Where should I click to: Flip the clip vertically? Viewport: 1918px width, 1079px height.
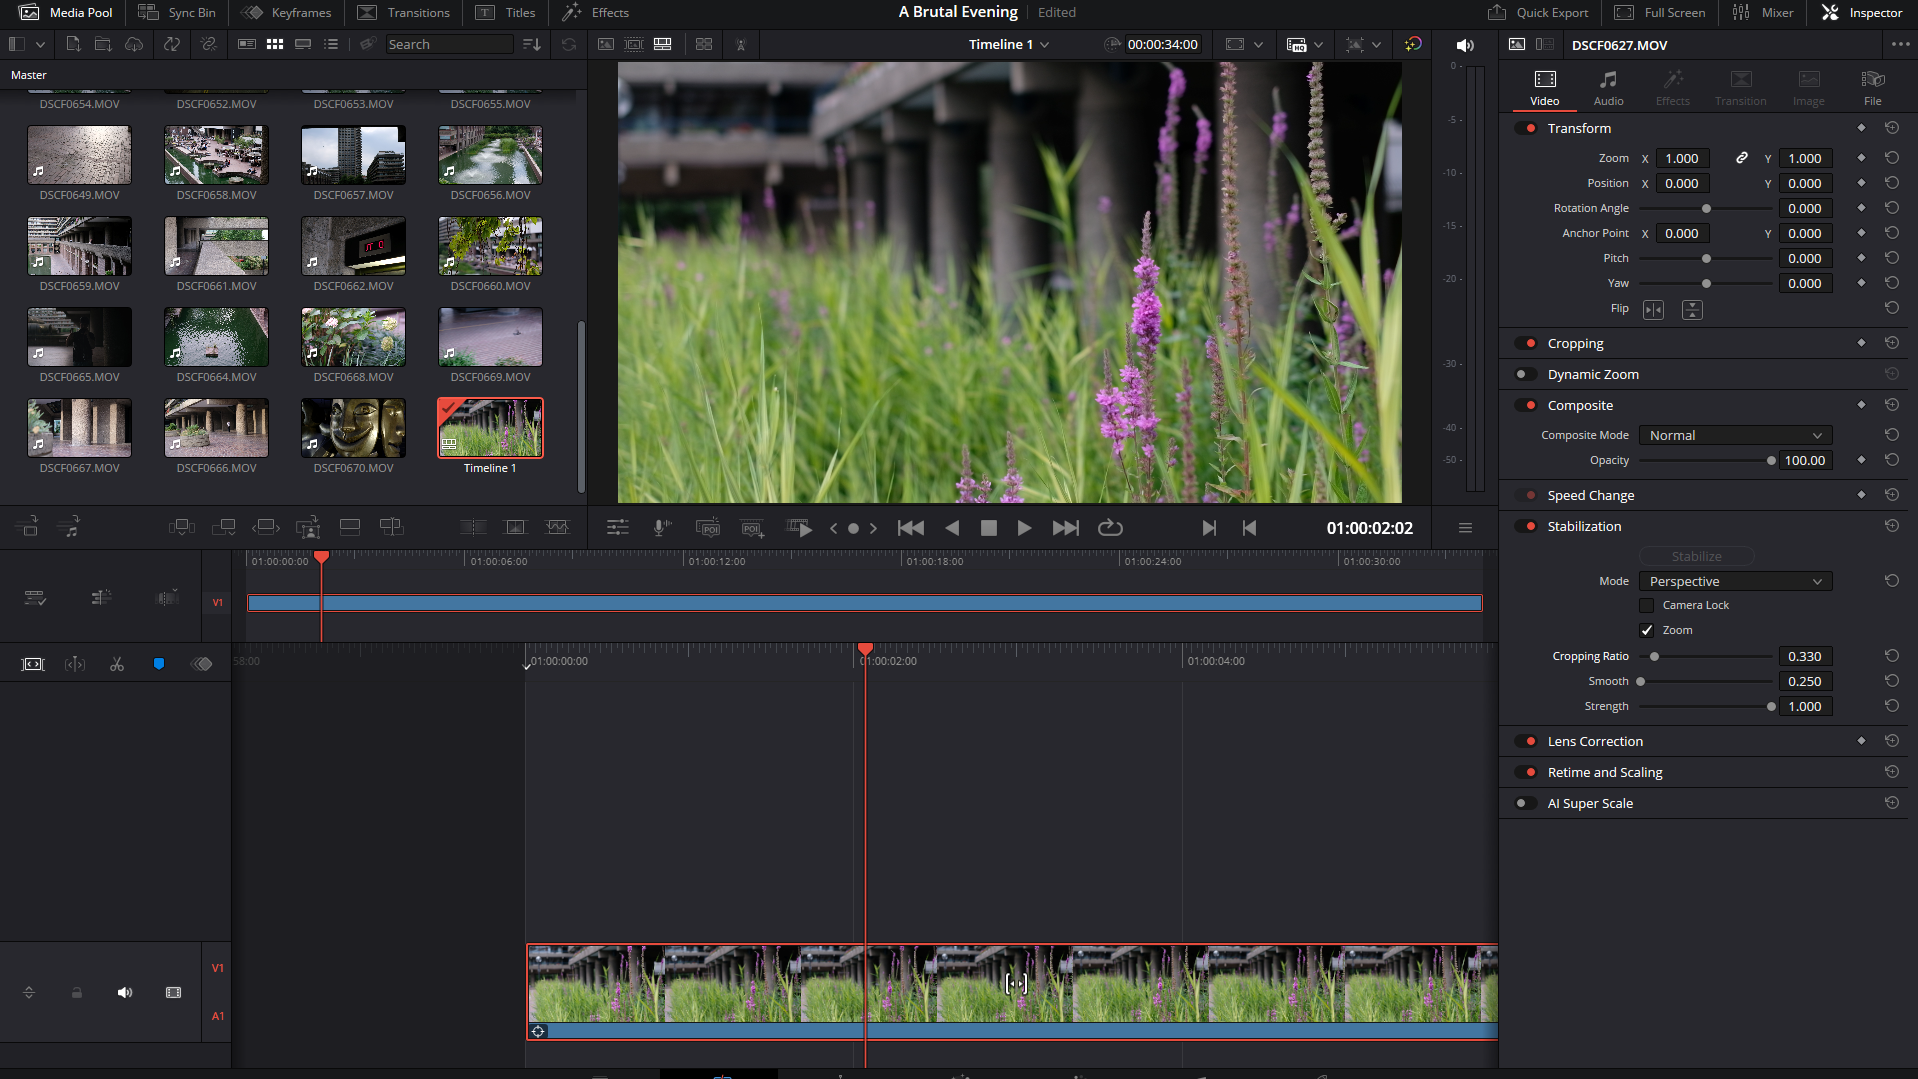[1692, 310]
